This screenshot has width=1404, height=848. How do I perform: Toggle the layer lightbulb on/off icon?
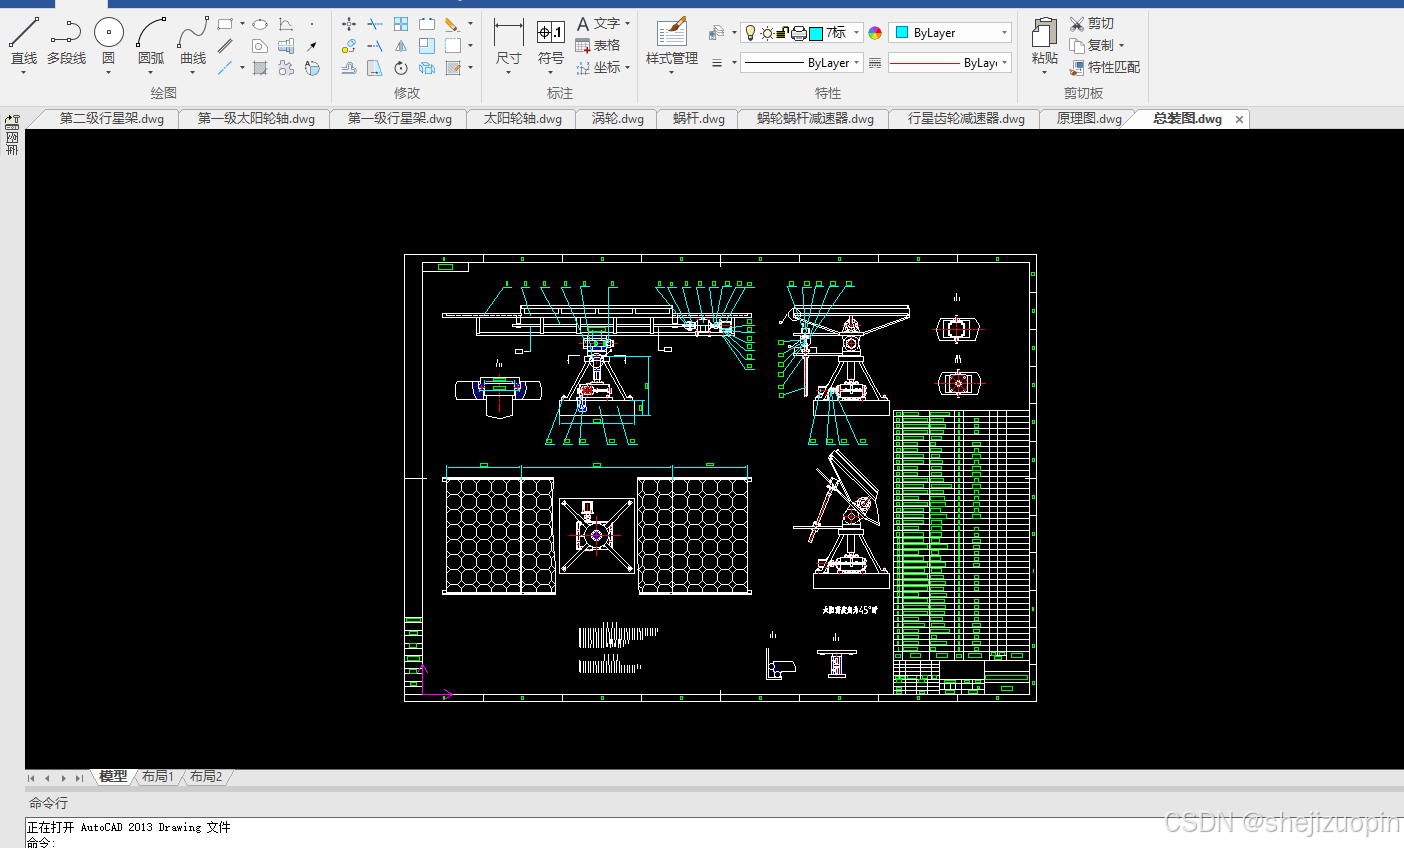click(x=750, y=33)
